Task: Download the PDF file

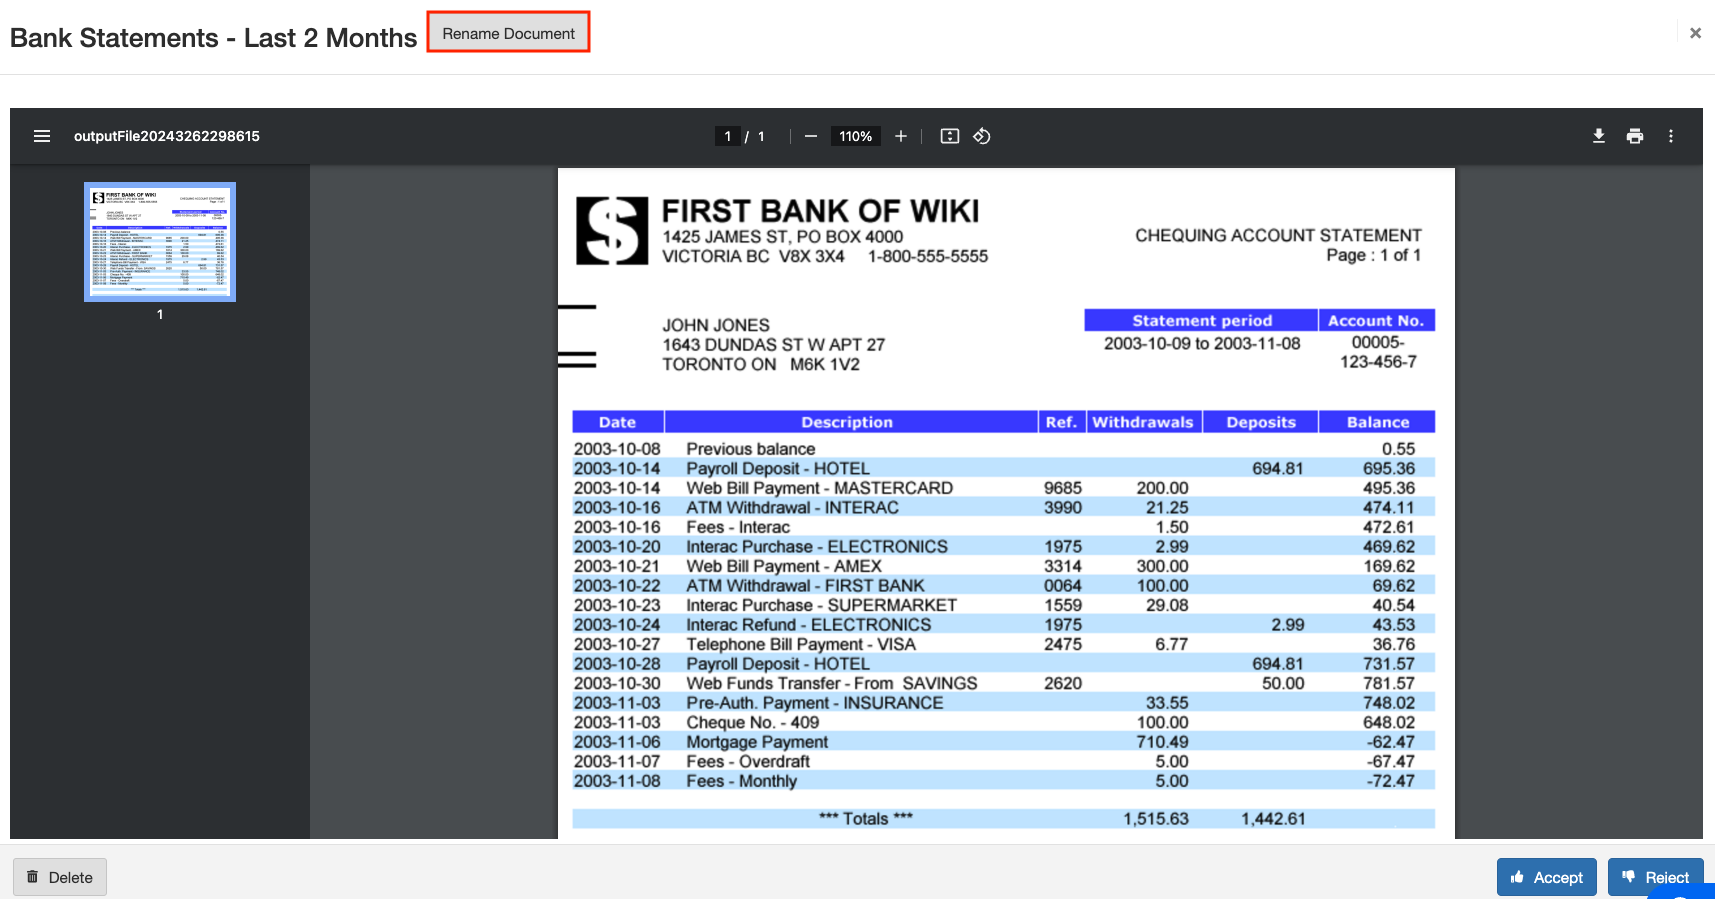Action: tap(1599, 136)
